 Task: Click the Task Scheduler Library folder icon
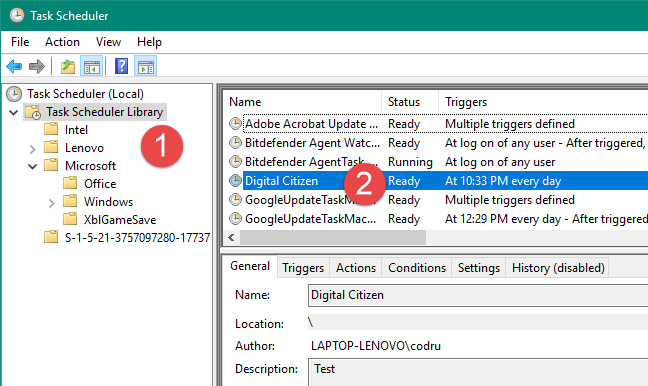click(33, 112)
